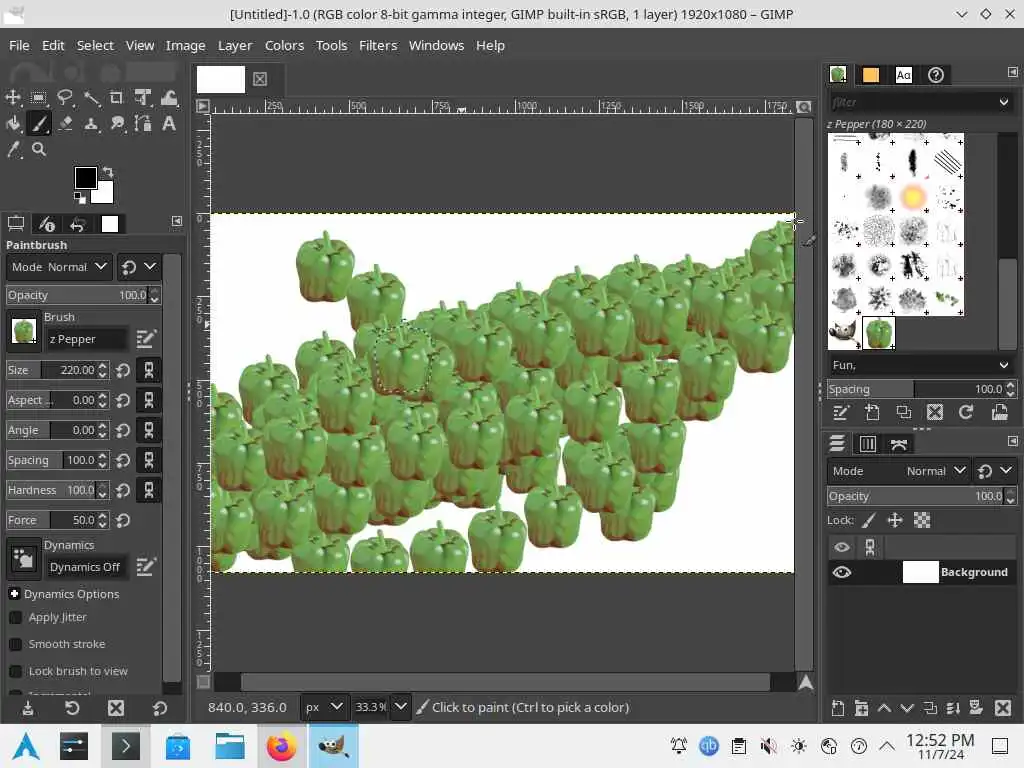The height and width of the screenshot is (768, 1024).
Task: Click the background white color swatch
Action: 104,194
